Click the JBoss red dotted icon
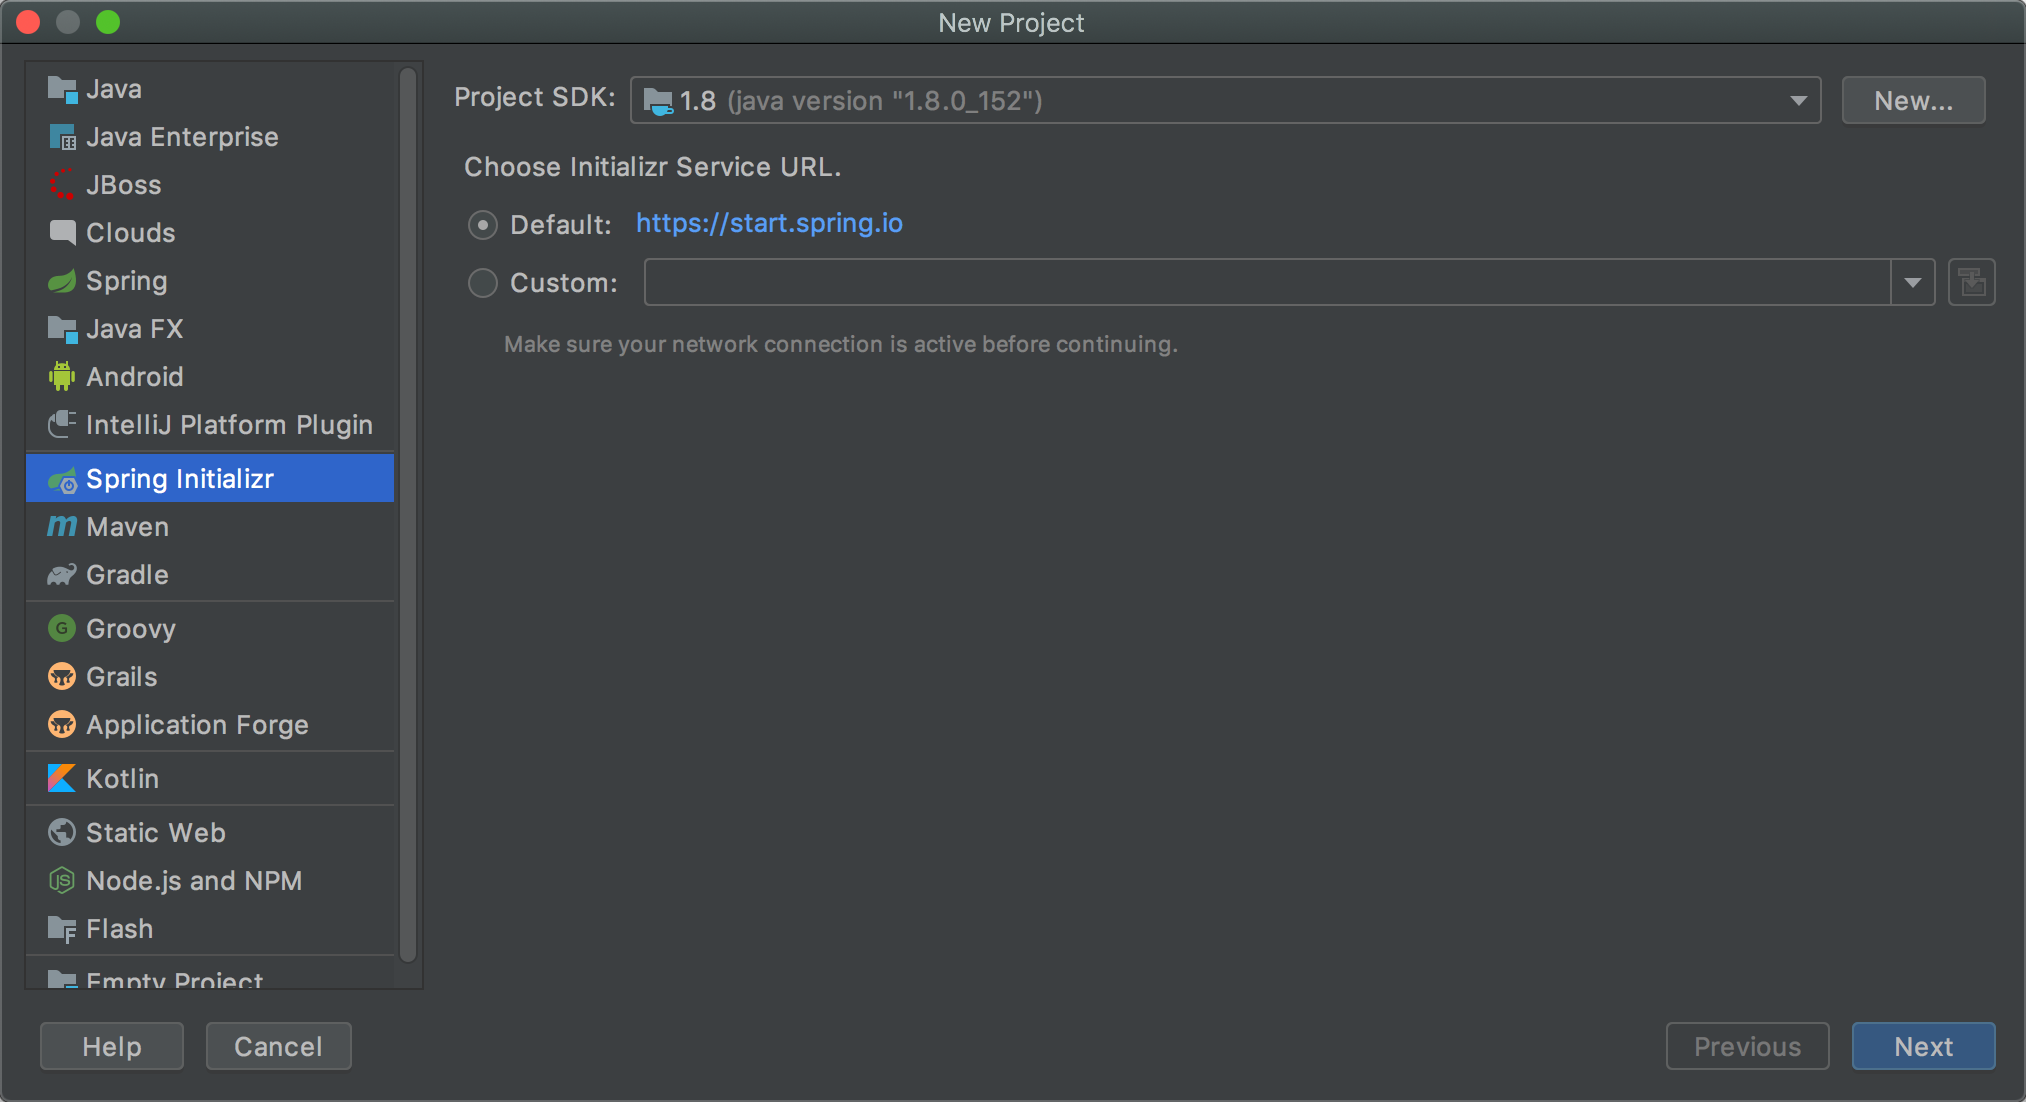This screenshot has height=1102, width=2026. click(x=62, y=185)
